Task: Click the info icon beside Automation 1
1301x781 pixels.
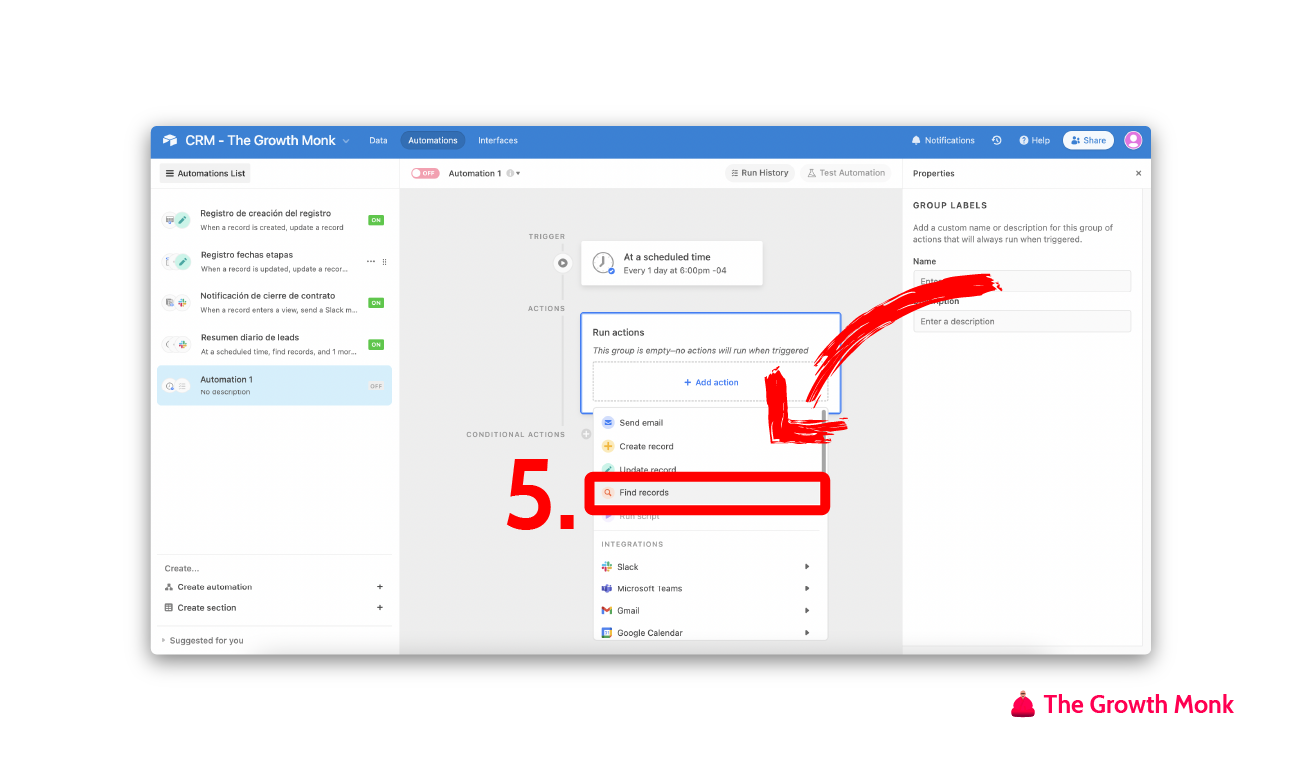Action: (510, 173)
